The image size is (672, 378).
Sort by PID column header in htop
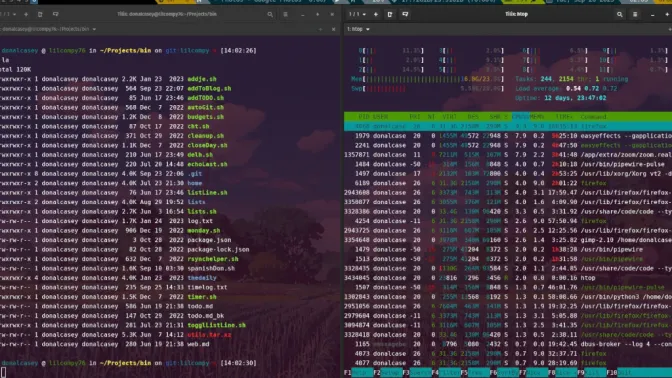(x=363, y=117)
